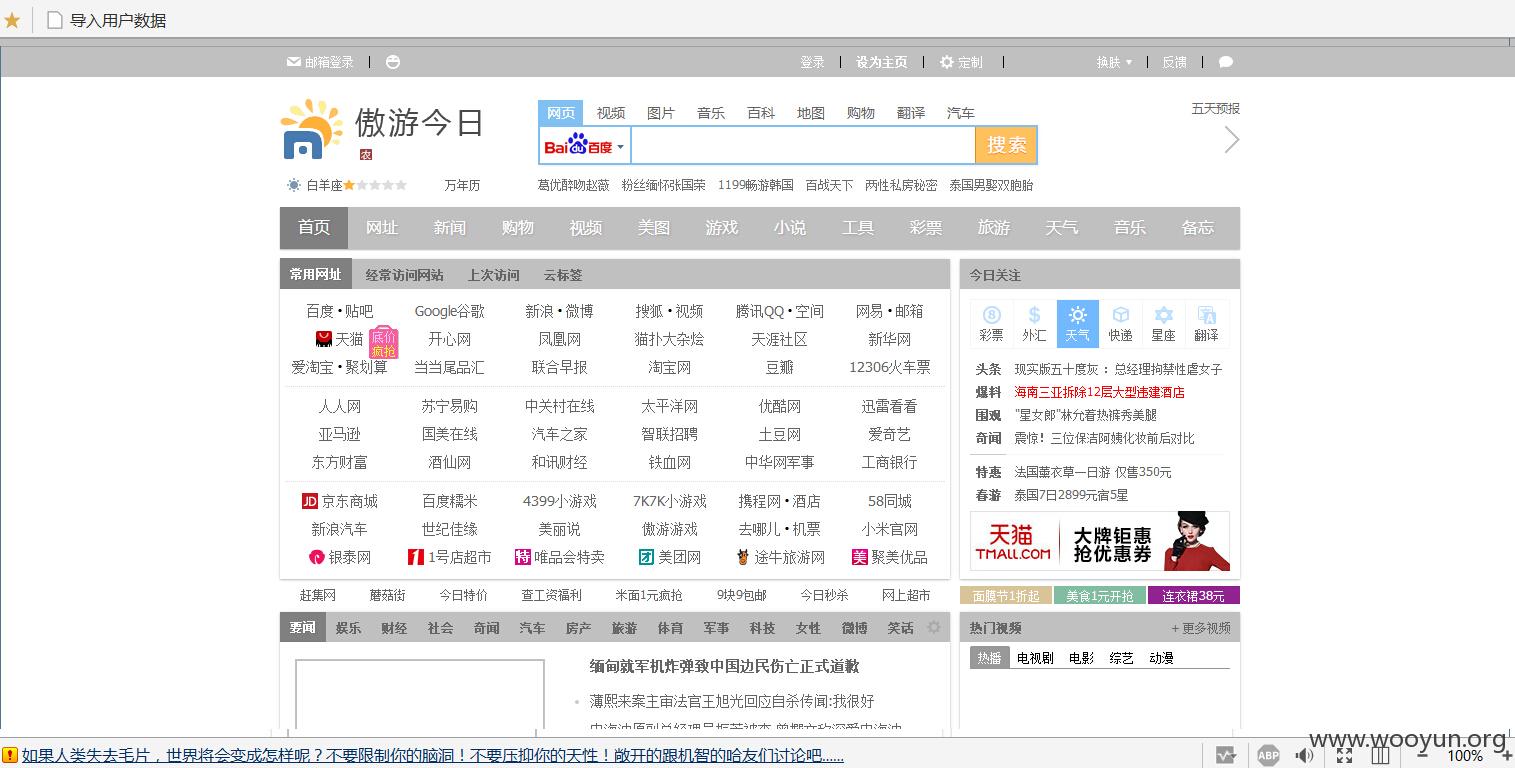Screen dimensions: 1515x768
Task: Select the 视频 search category tab
Action: pos(611,113)
